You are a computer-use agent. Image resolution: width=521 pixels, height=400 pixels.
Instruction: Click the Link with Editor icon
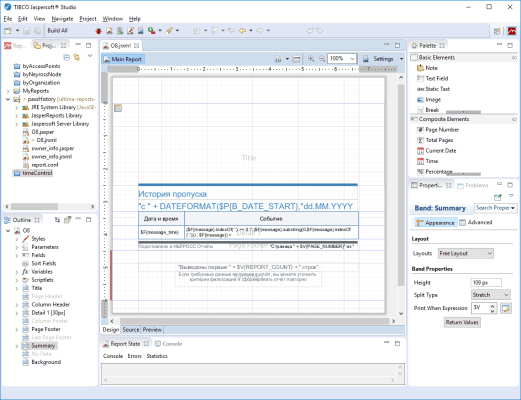[77, 57]
